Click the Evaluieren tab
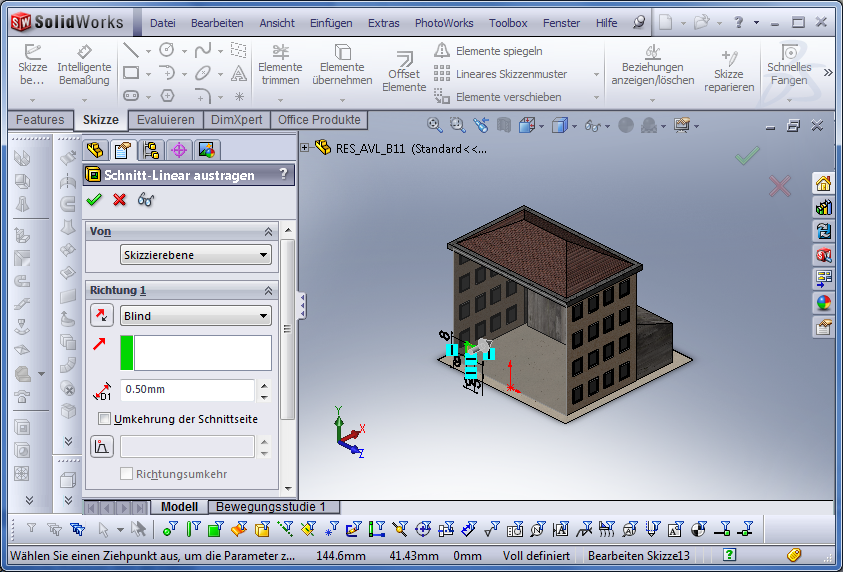Image resolution: width=843 pixels, height=572 pixels. coord(166,120)
